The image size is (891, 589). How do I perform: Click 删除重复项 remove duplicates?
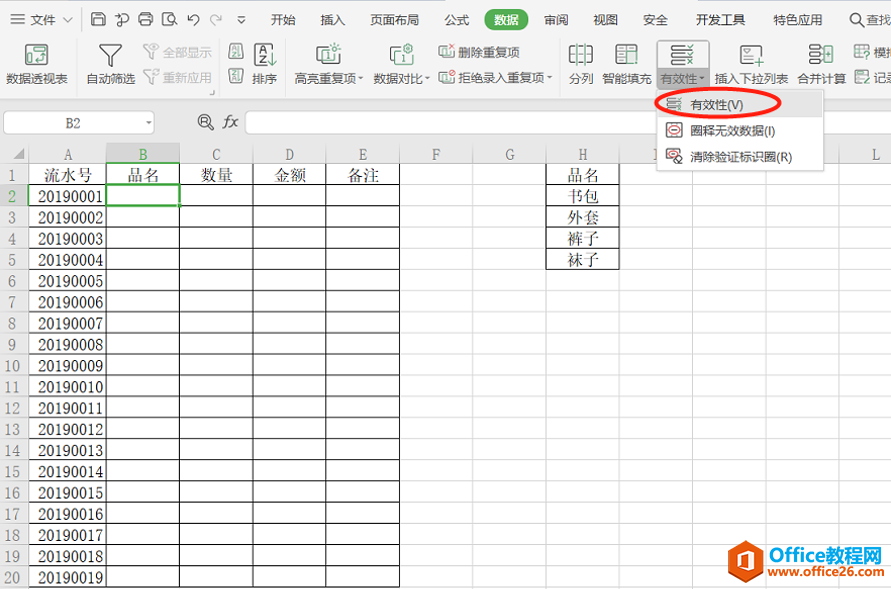pyautogui.click(x=479, y=52)
